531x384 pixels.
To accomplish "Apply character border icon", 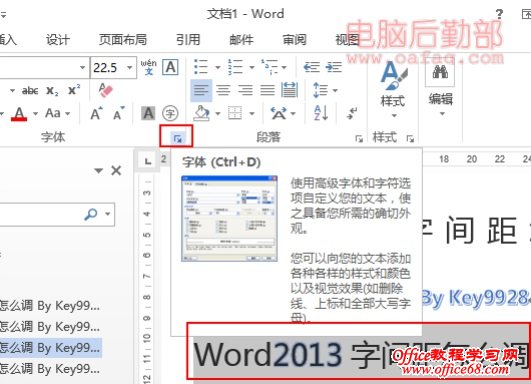I will (x=170, y=67).
